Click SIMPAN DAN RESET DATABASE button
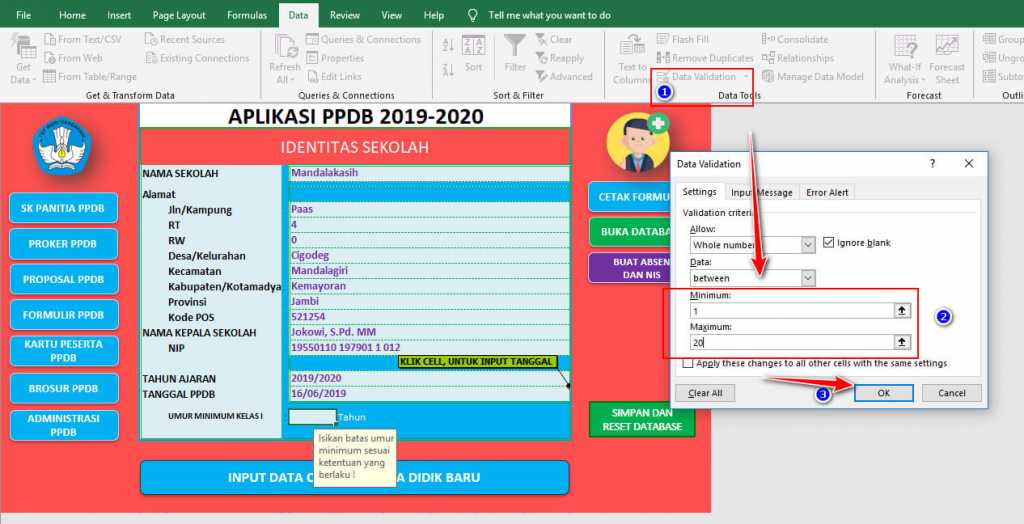 click(642, 419)
